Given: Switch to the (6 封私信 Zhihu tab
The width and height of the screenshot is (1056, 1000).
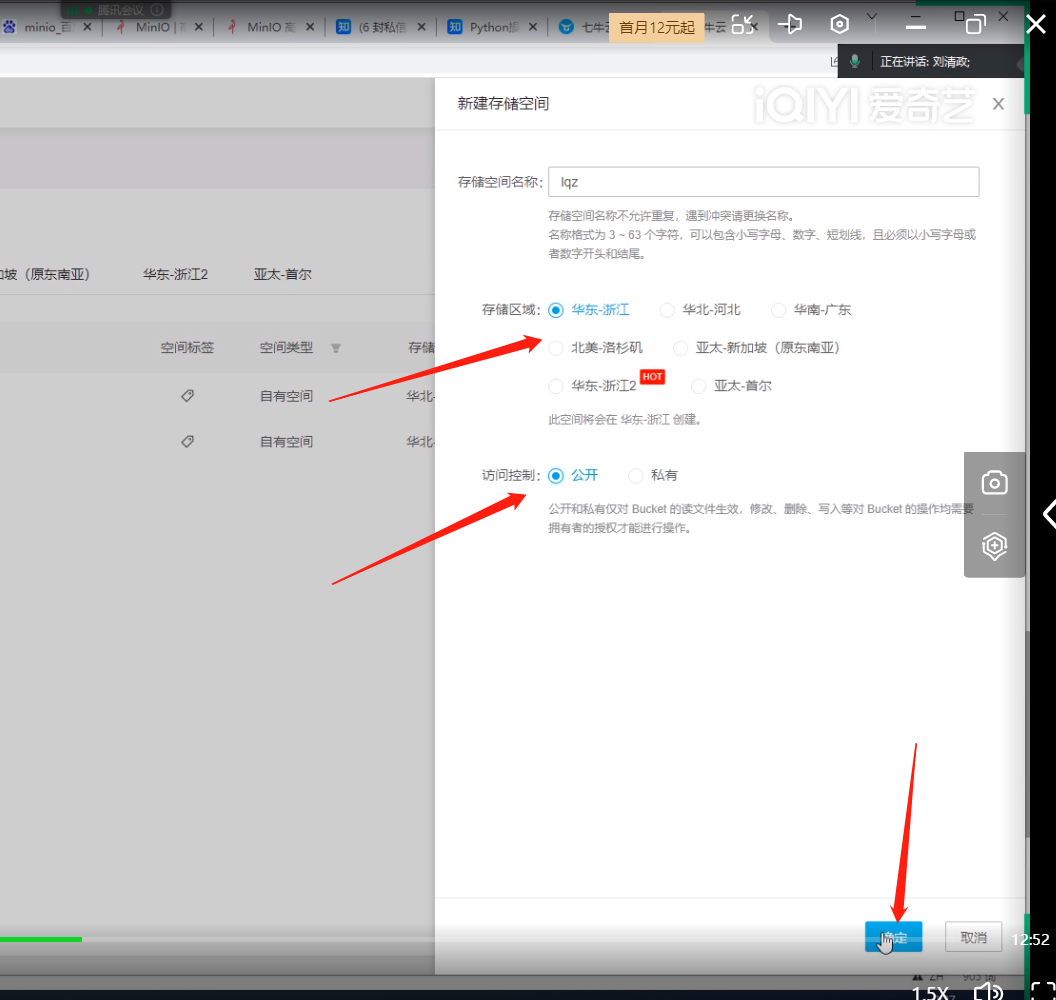Looking at the screenshot, I should [x=383, y=27].
